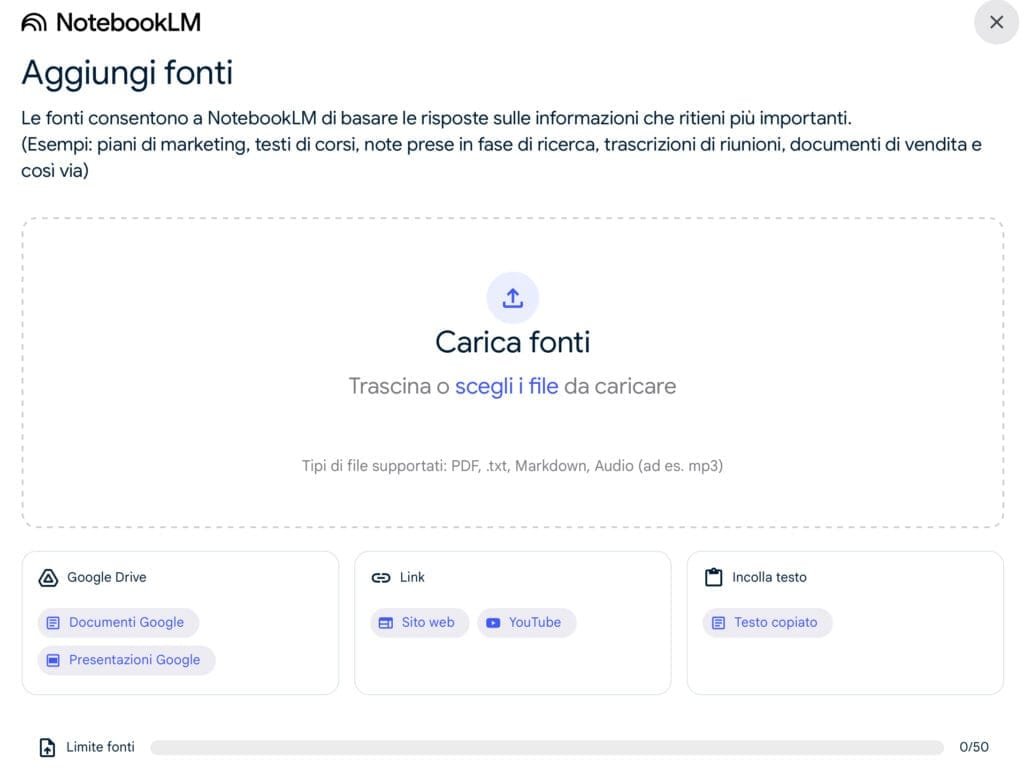This screenshot has height=774, width=1024.
Task: Open the 'scegli i file' link
Action: [506, 386]
